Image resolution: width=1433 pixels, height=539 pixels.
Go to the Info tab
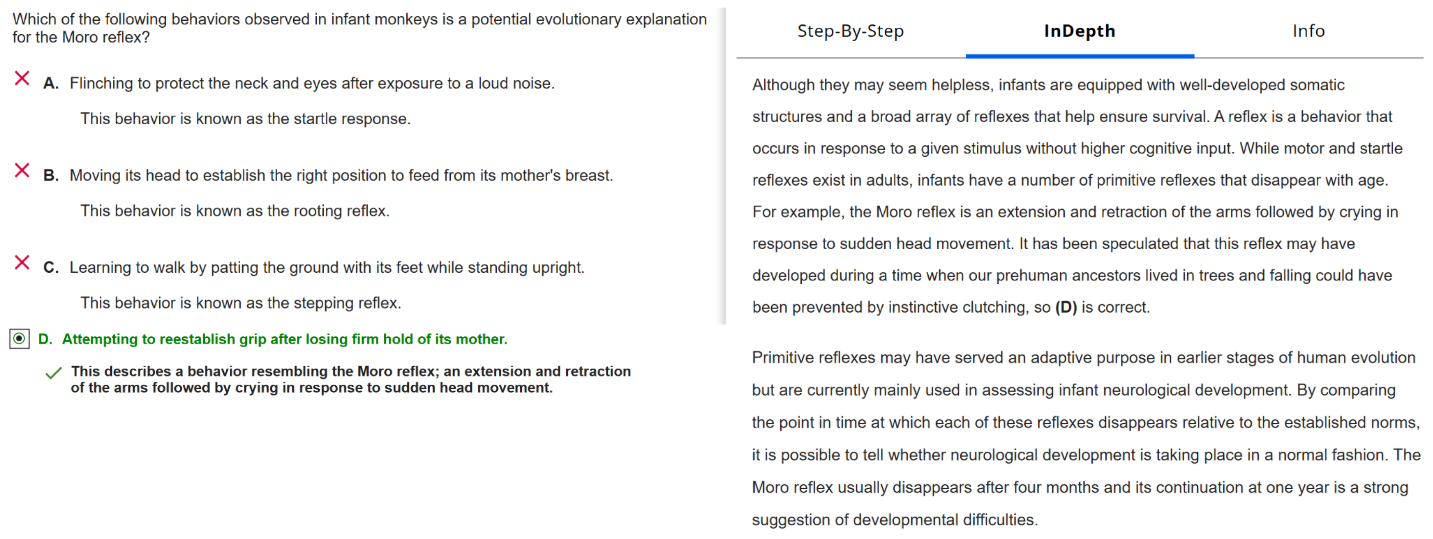pyautogui.click(x=1308, y=31)
